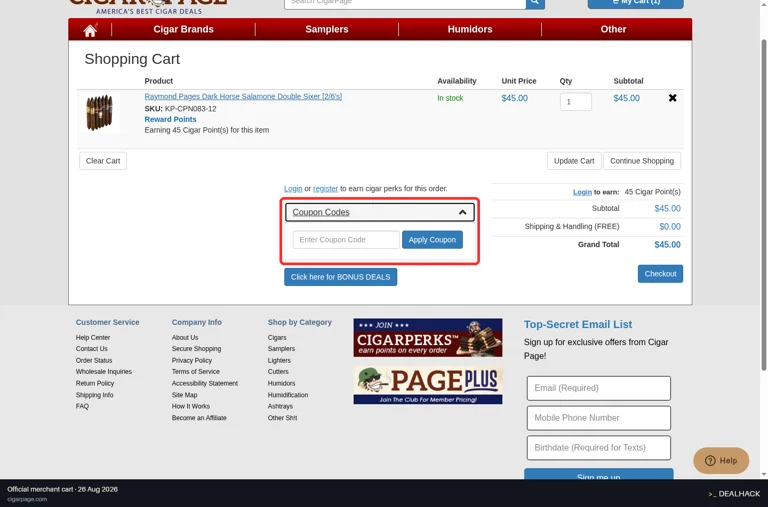The width and height of the screenshot is (768, 507).
Task: Open the Help chat widget
Action: 721,460
